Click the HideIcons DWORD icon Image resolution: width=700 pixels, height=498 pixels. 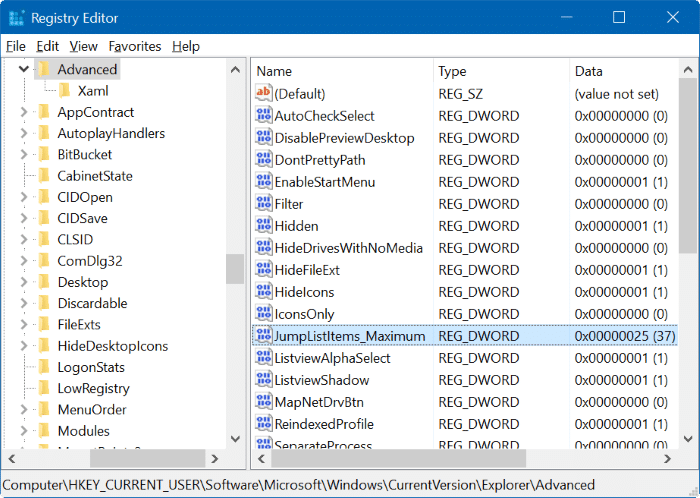coord(263,291)
